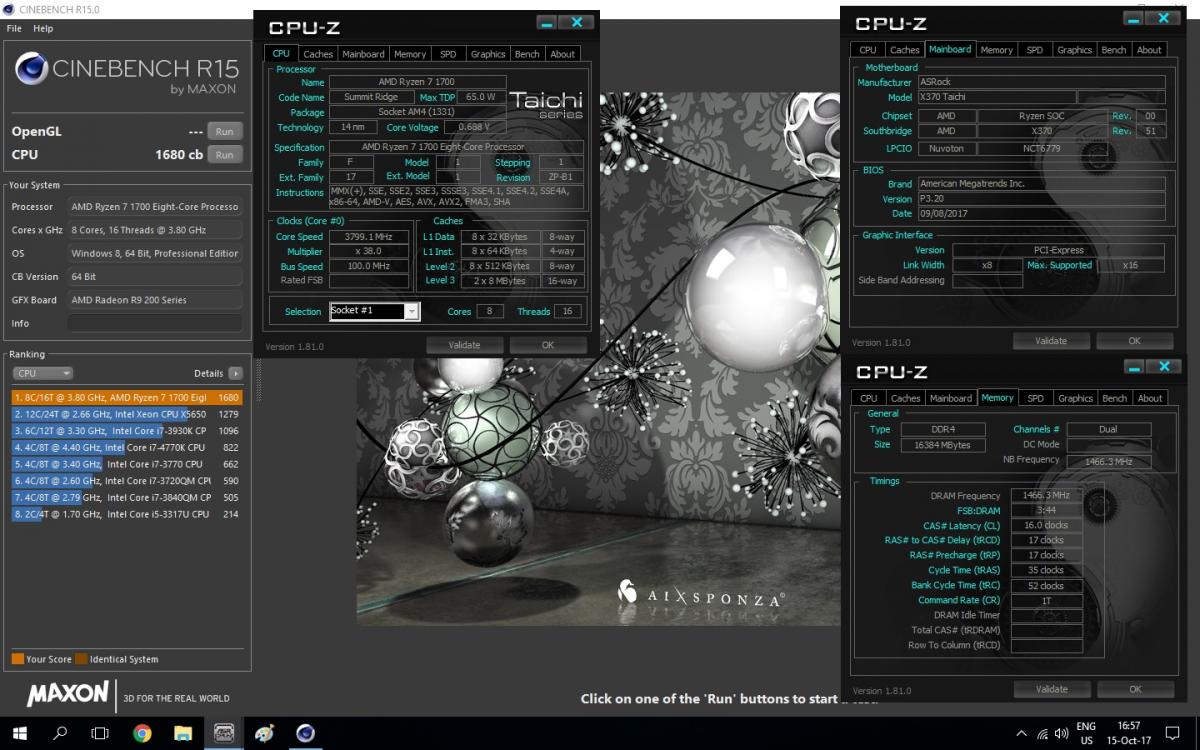
Task: Click Validate in the Mainboard CPU-Z window
Action: [x=1051, y=341]
